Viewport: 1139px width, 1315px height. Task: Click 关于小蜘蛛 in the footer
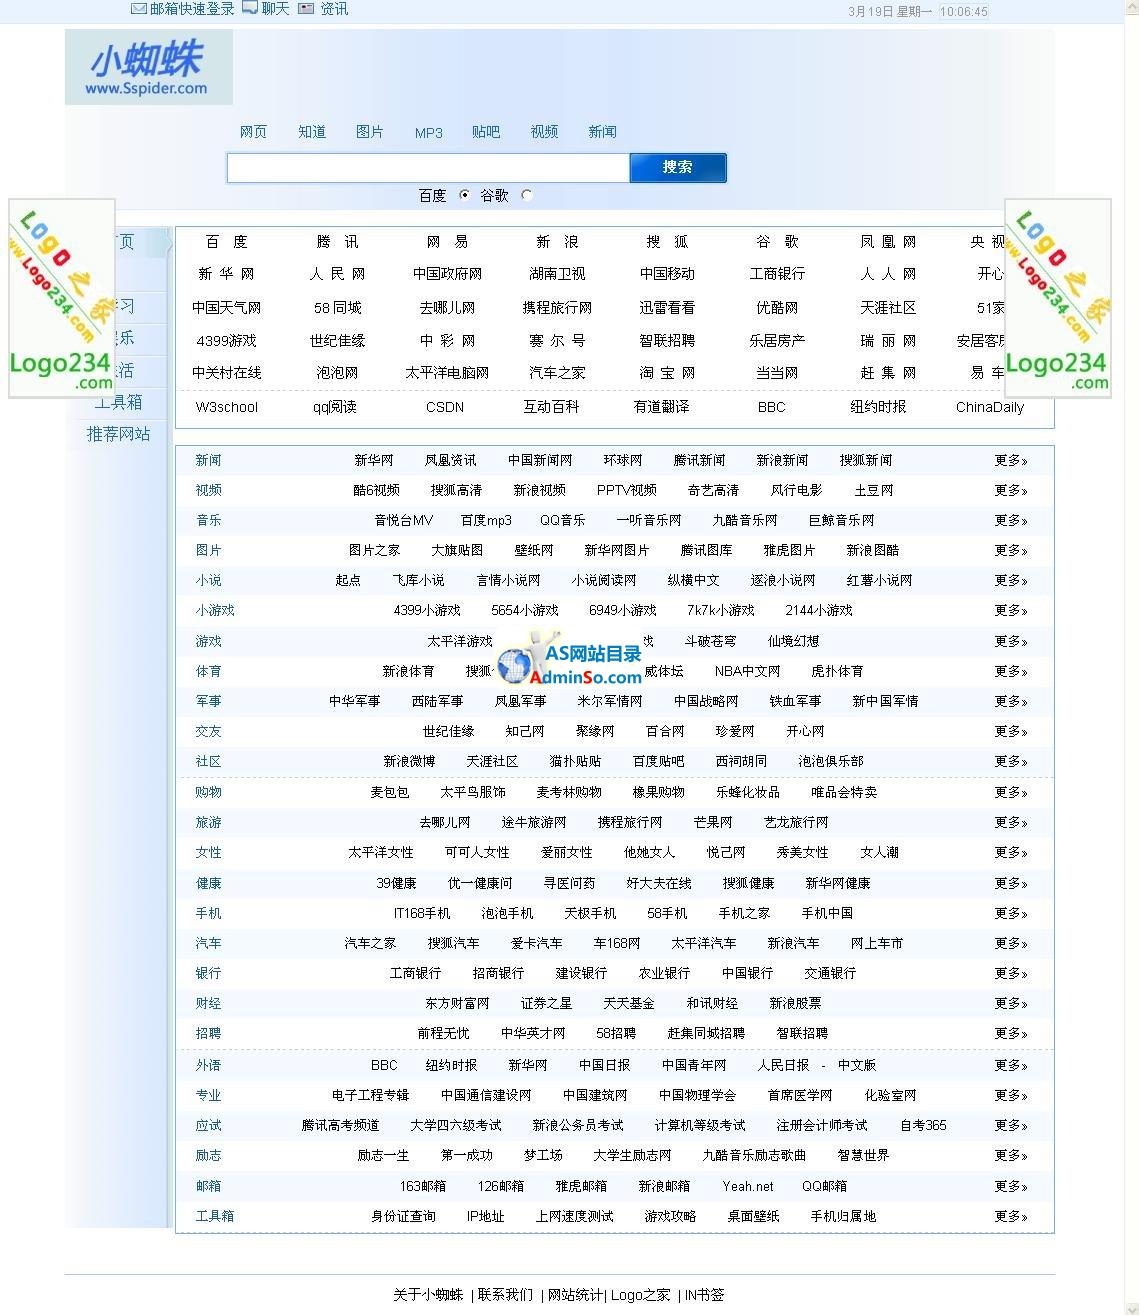(428, 1295)
